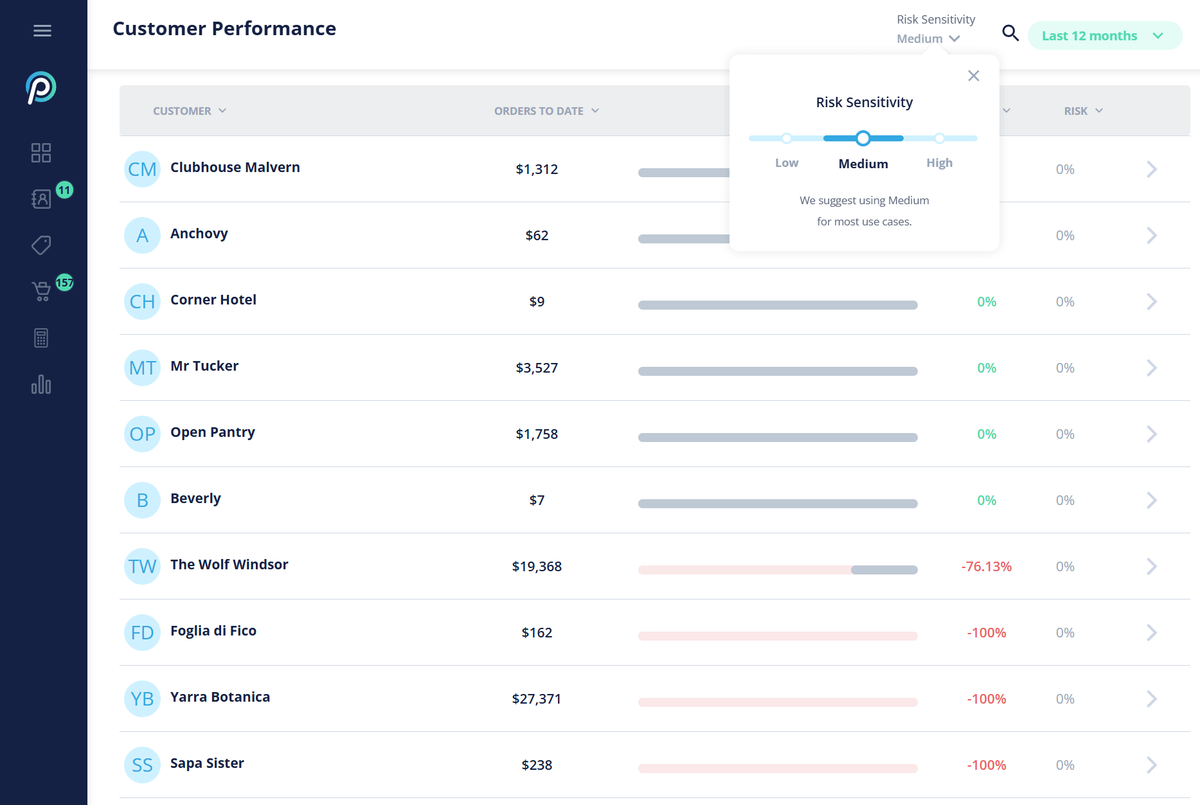Open Mr Tucker row arrow
Screen dimensions: 1200x805
tap(1152, 368)
